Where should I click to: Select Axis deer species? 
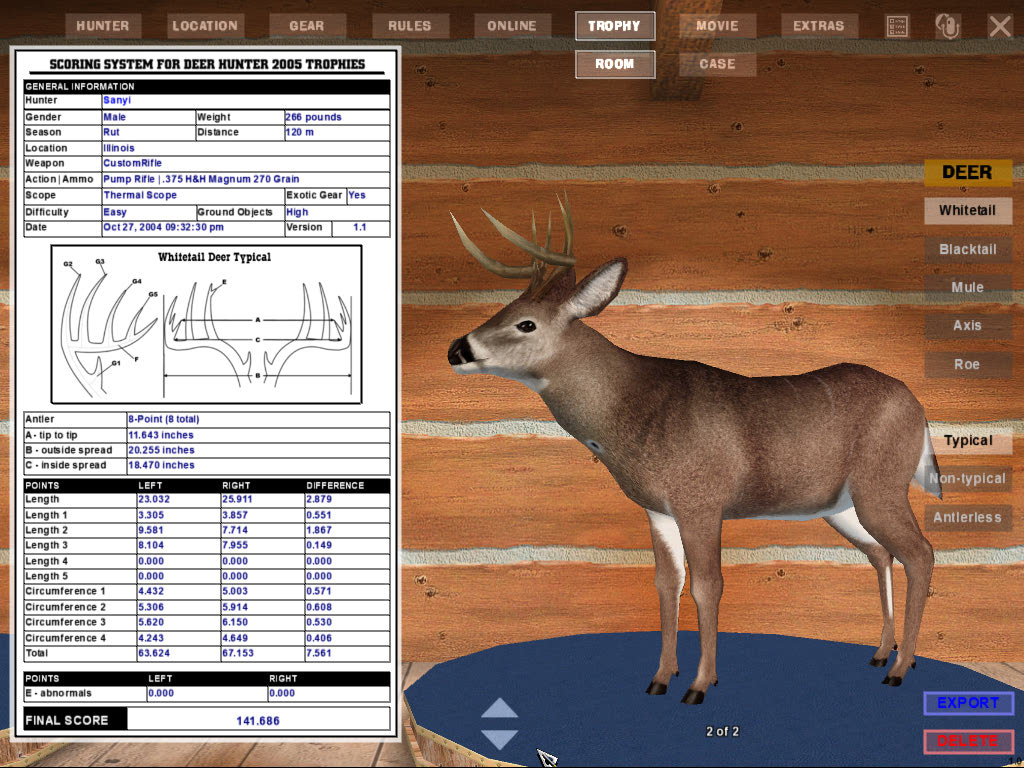pyautogui.click(x=967, y=325)
